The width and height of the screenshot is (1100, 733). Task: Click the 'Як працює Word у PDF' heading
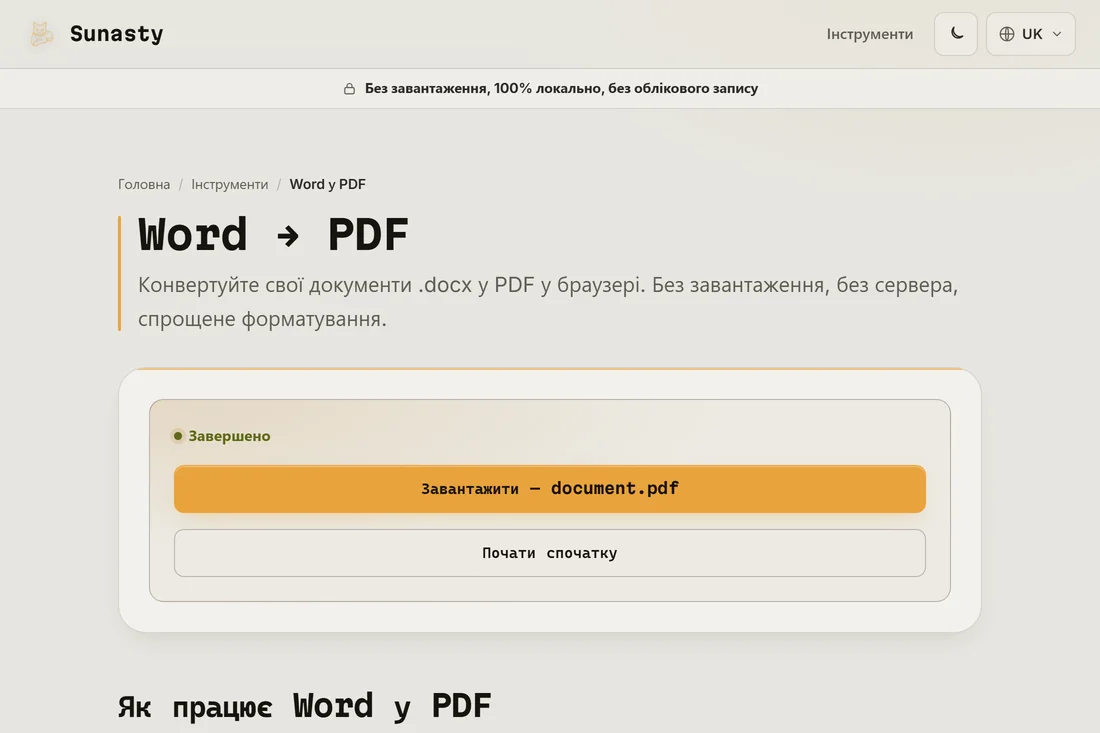point(304,706)
